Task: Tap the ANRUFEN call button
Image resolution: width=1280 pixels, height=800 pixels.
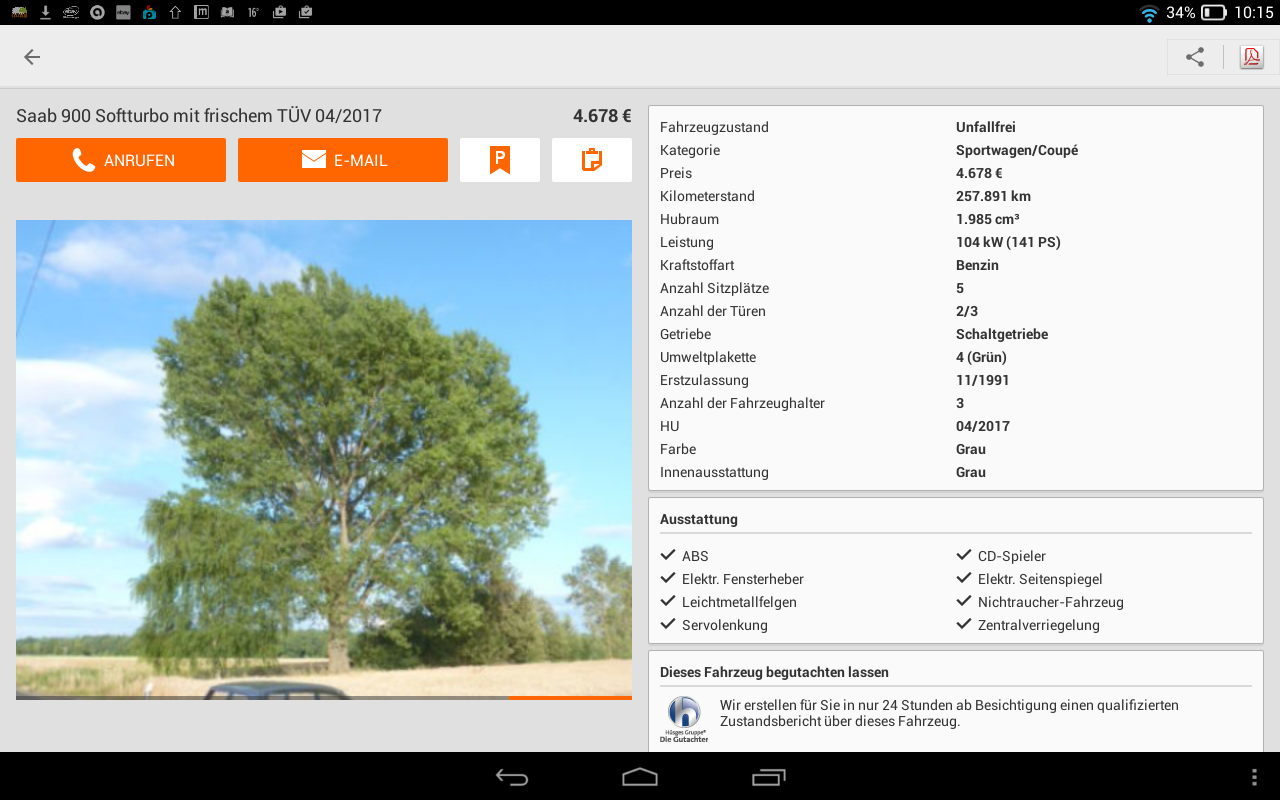Action: 121,160
